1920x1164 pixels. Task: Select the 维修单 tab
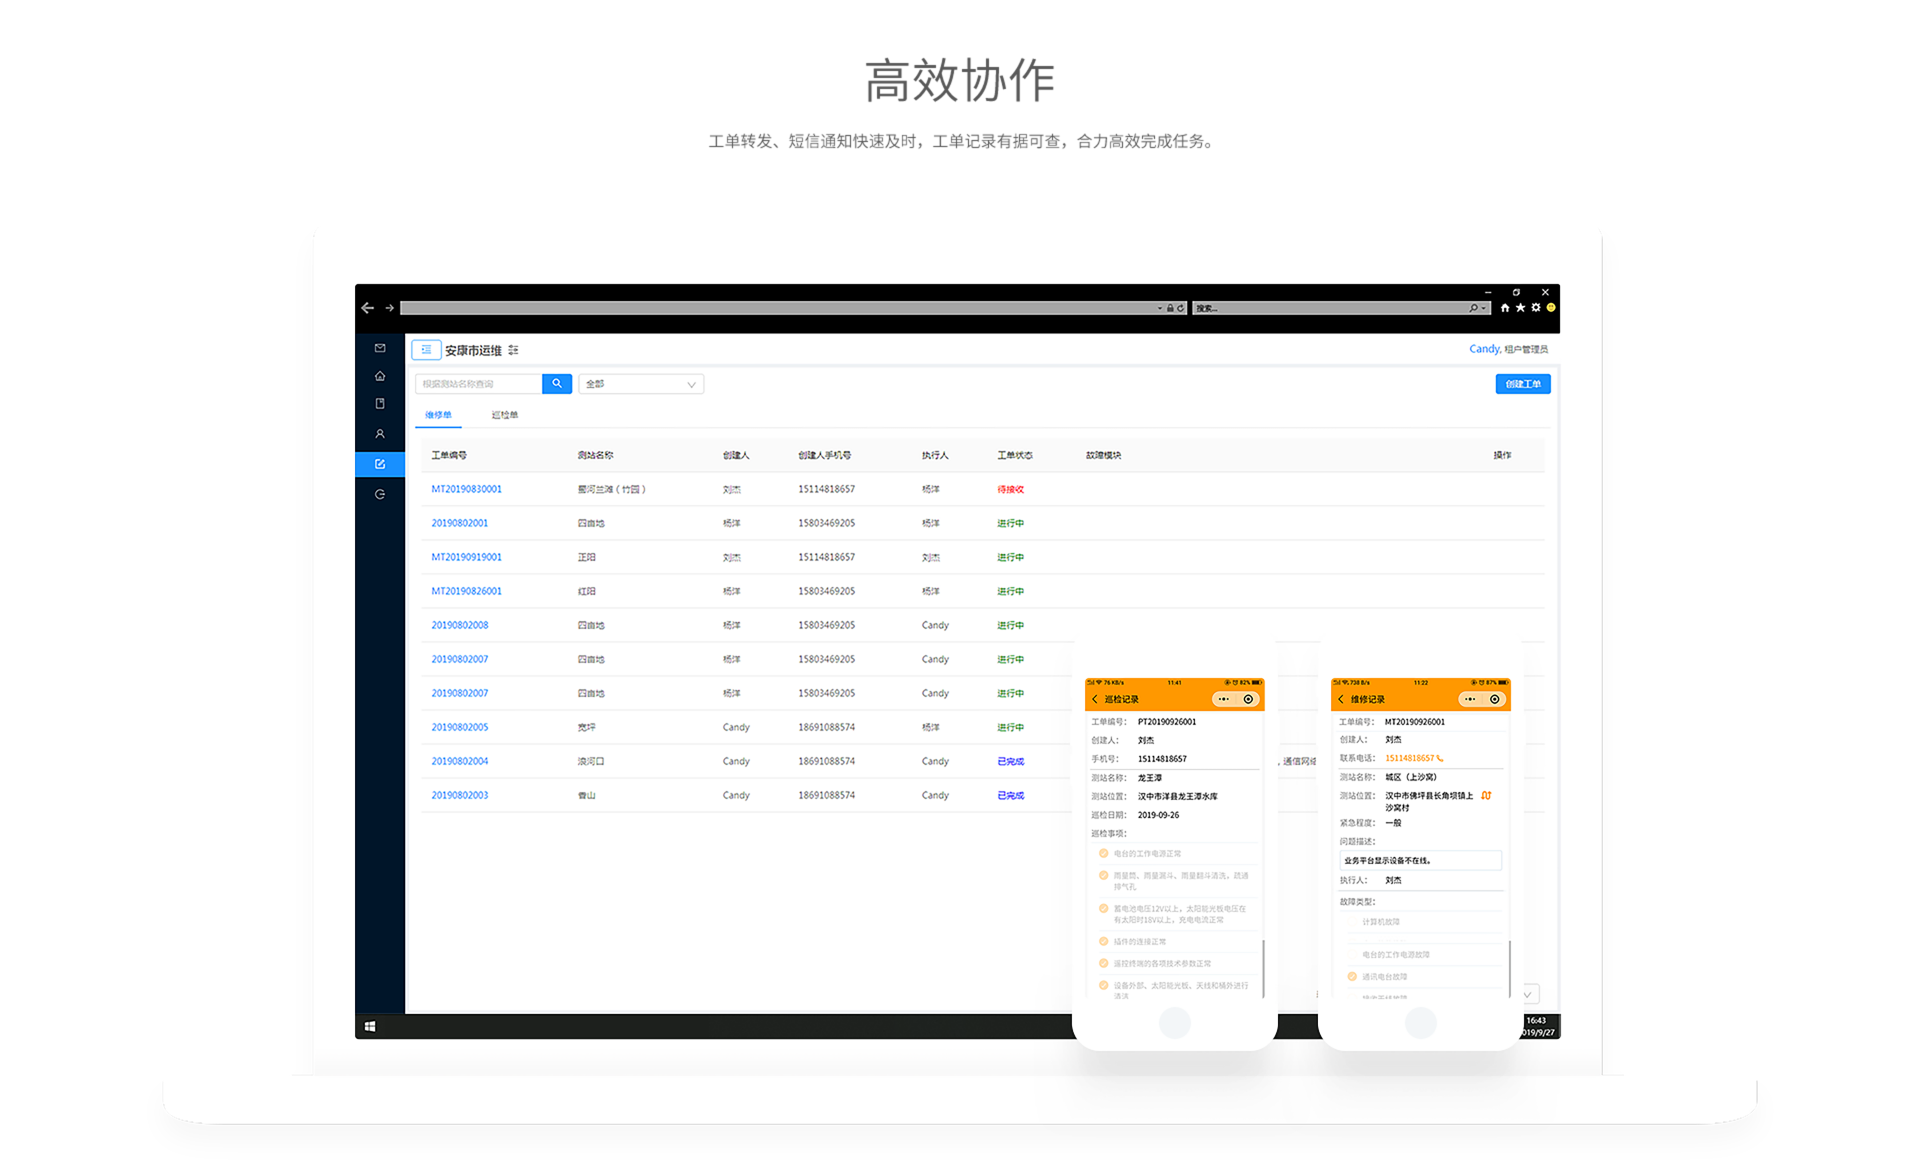point(438,415)
